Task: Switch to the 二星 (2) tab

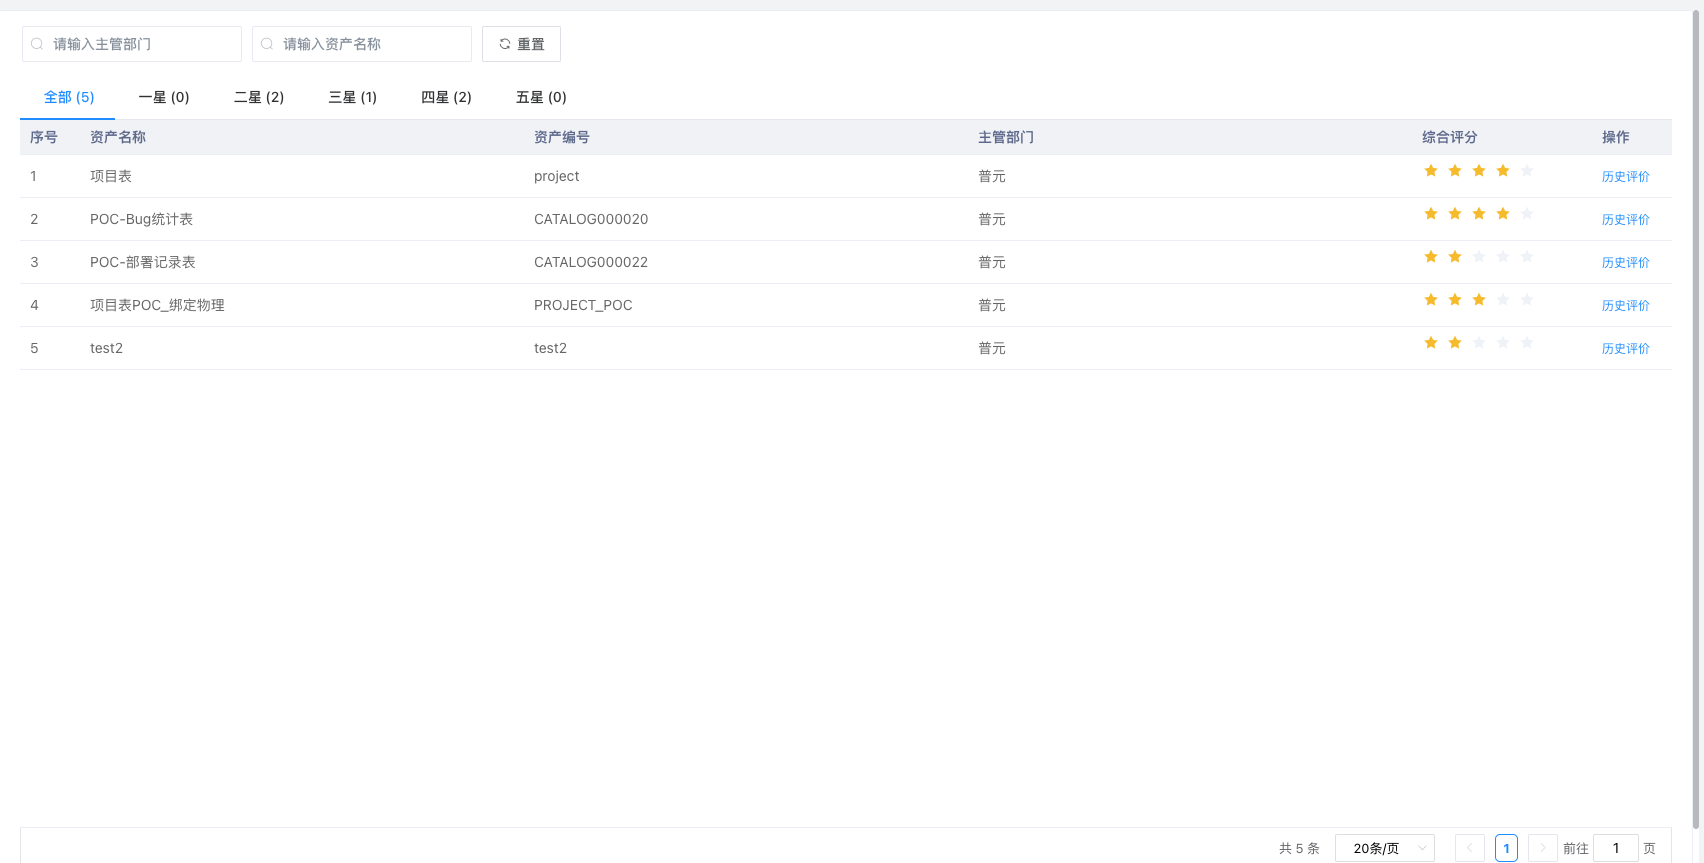Action: pos(259,97)
